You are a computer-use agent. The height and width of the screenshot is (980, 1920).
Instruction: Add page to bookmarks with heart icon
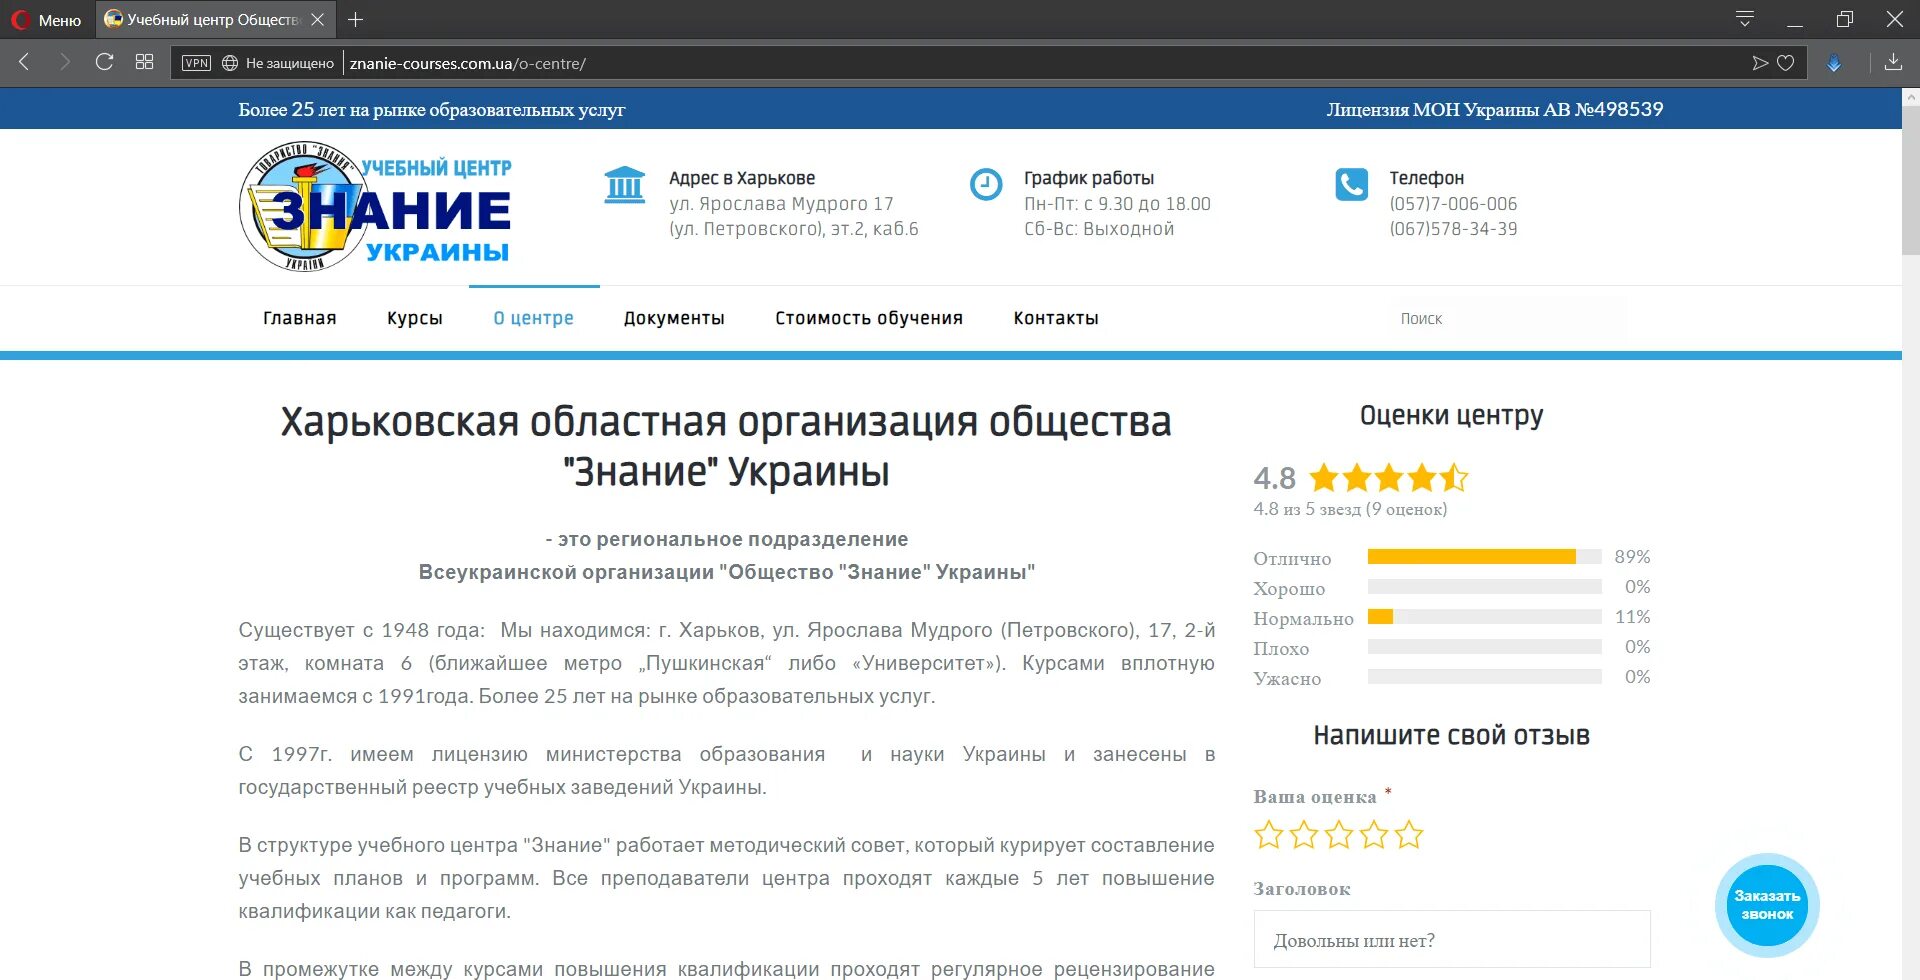(x=1786, y=63)
